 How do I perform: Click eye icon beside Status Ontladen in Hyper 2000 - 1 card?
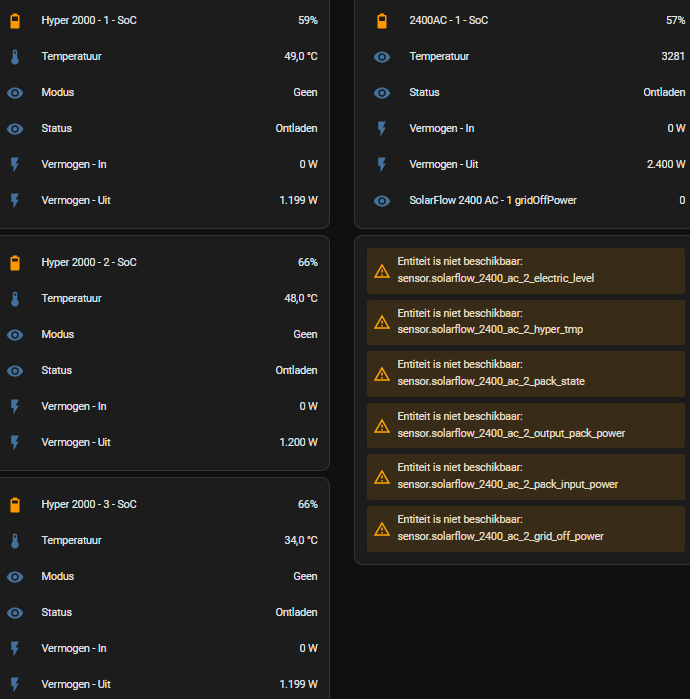pyautogui.click(x=15, y=129)
